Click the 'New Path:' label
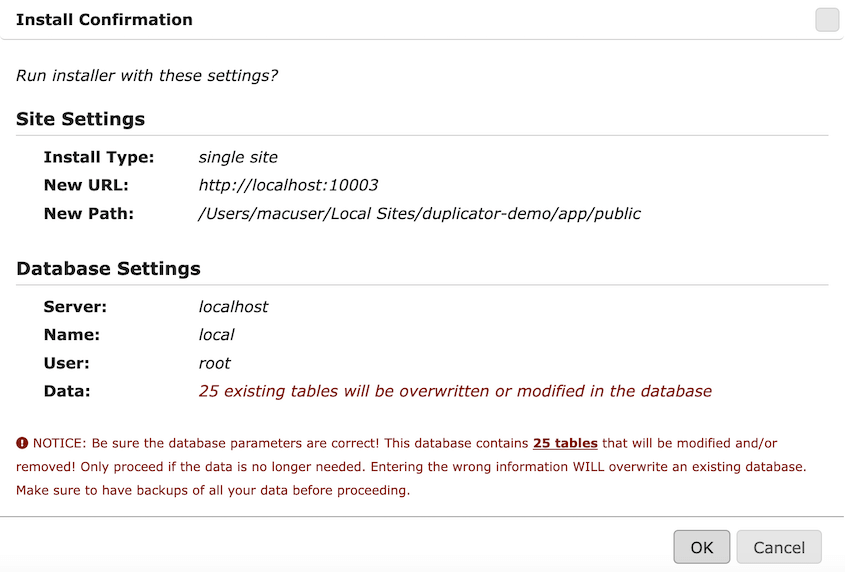This screenshot has height=572, width=845. 88,213
